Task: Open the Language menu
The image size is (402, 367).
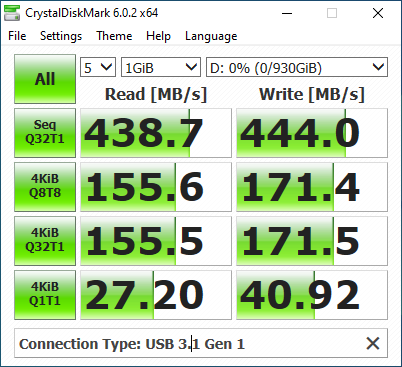Action: pos(211,36)
